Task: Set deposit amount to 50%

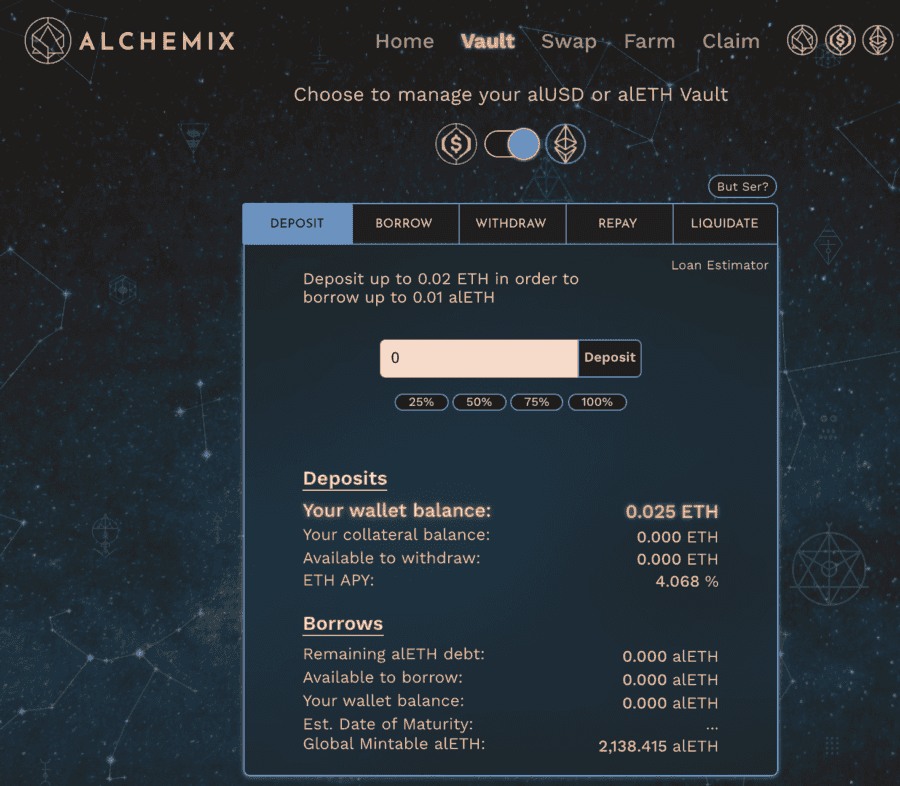Action: click(479, 402)
